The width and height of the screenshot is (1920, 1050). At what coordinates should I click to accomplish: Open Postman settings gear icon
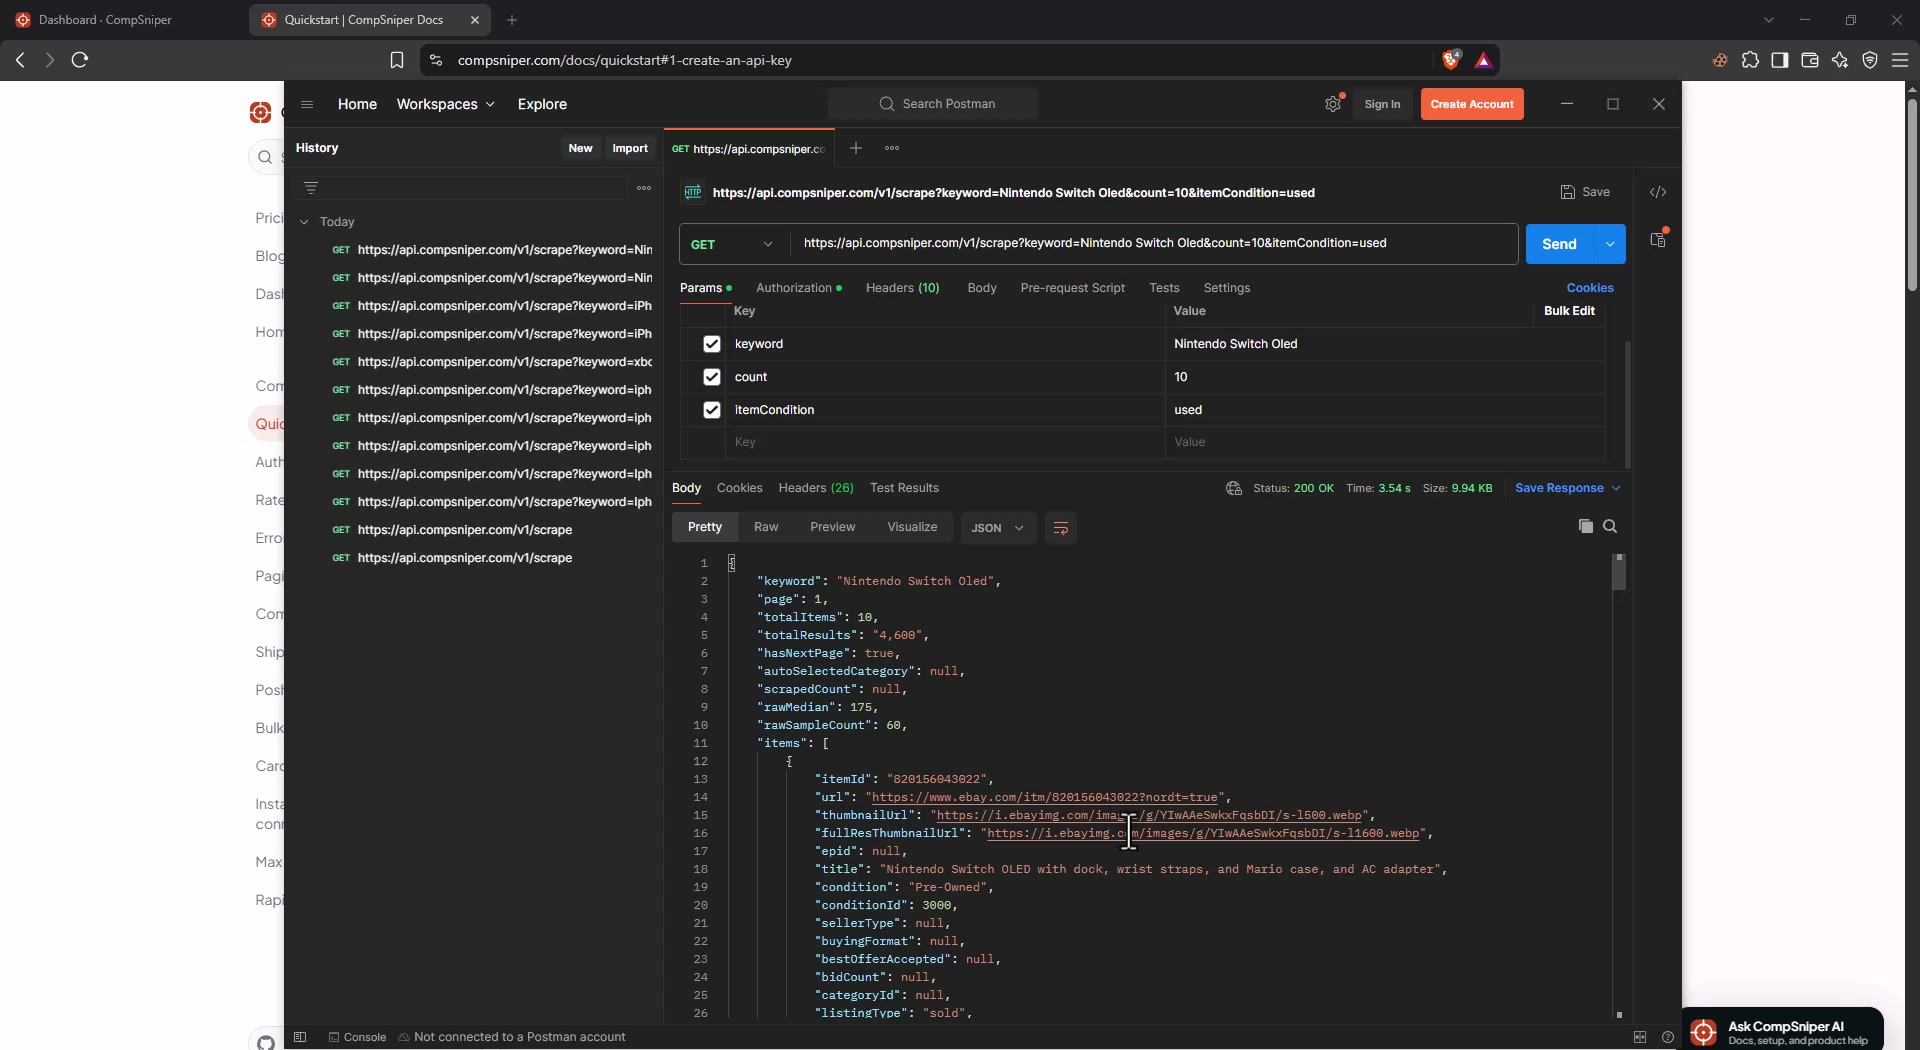point(1333,104)
